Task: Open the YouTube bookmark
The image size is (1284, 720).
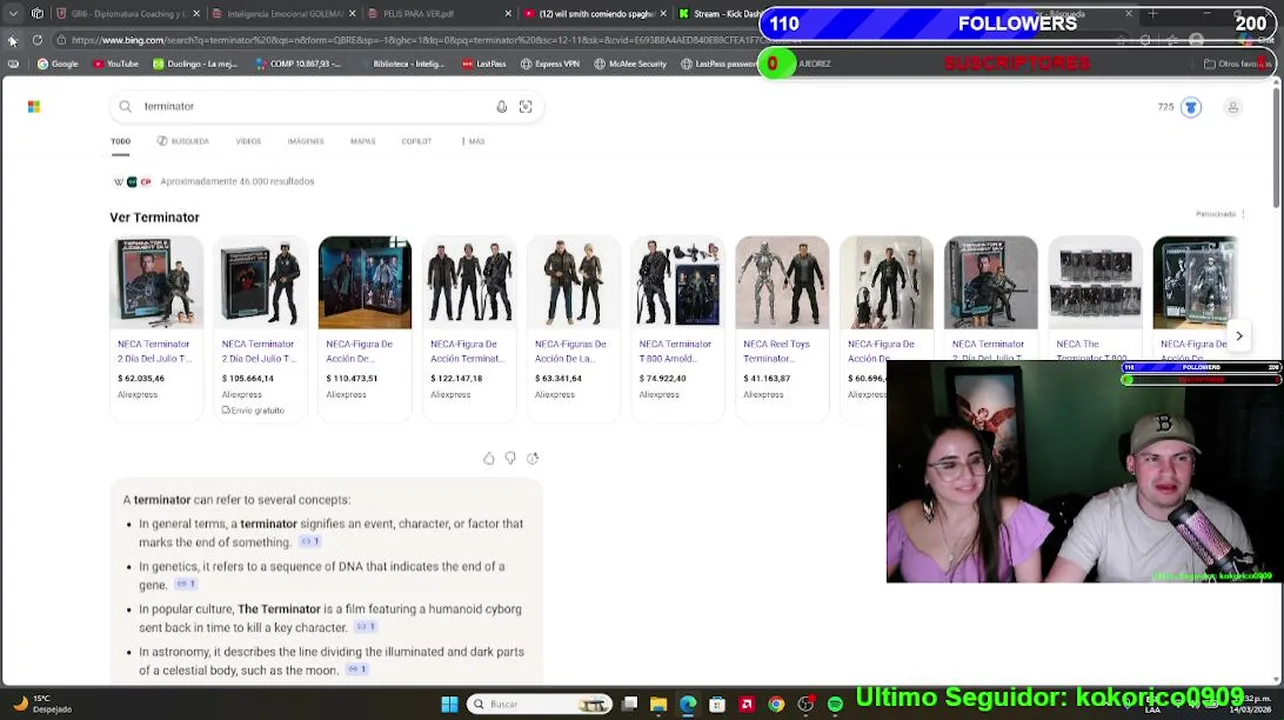Action: (116, 64)
